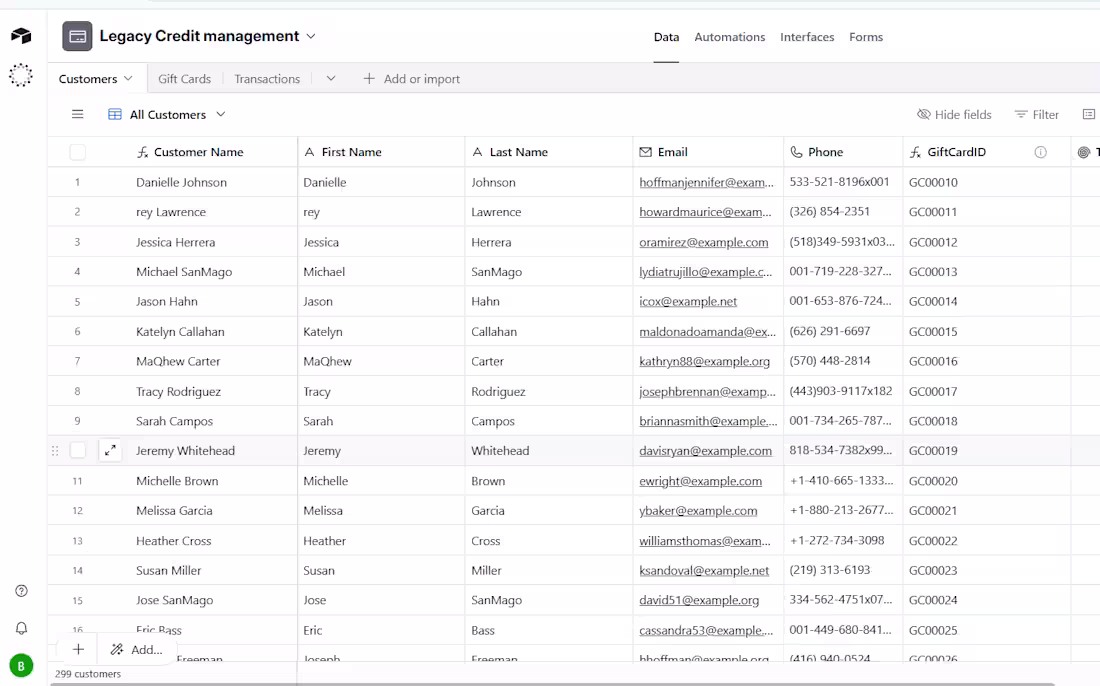Screen dimensions: 1100x686
Task: Open the Airtable home logo
Action: [x=21, y=36]
